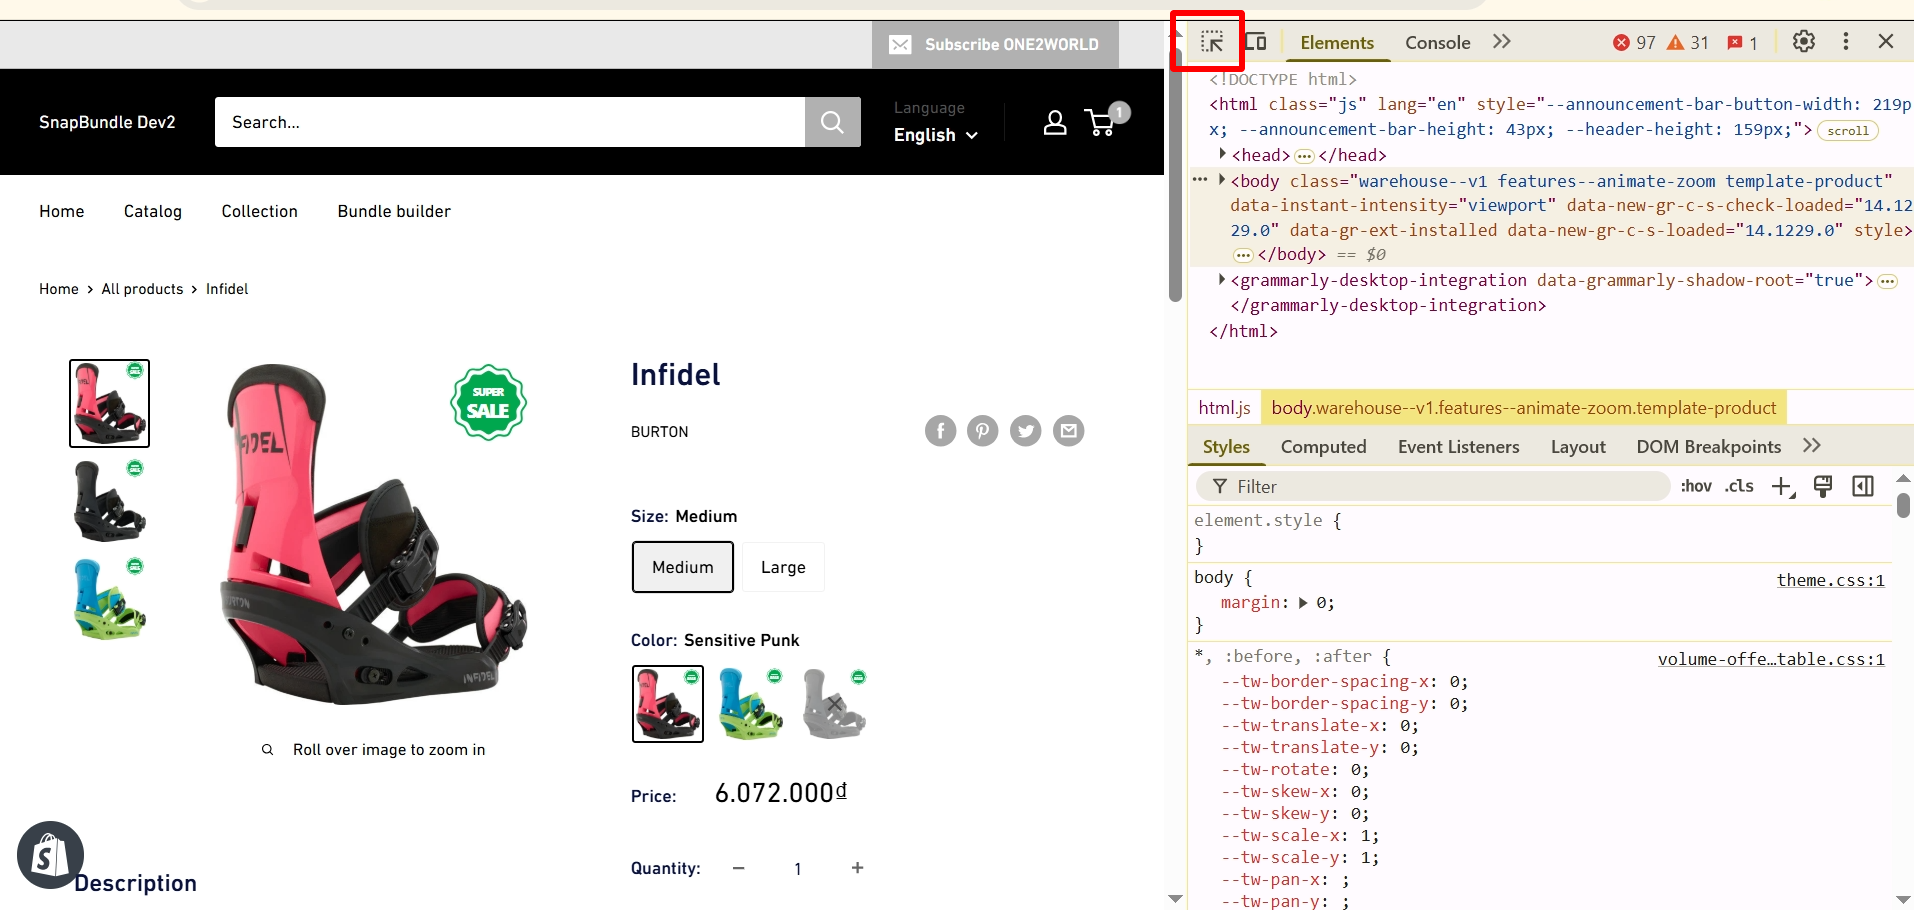Choose the crossed-out grey color swatch
This screenshot has width=1914, height=910.
(834, 704)
